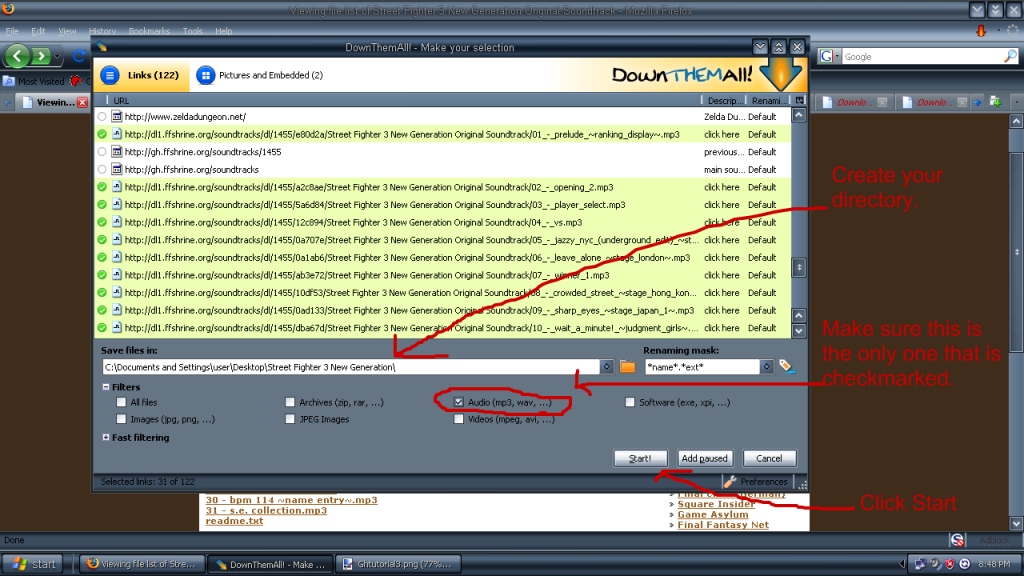Click the file icon for 02_-_opening_2.mp3 row

click(x=117, y=187)
